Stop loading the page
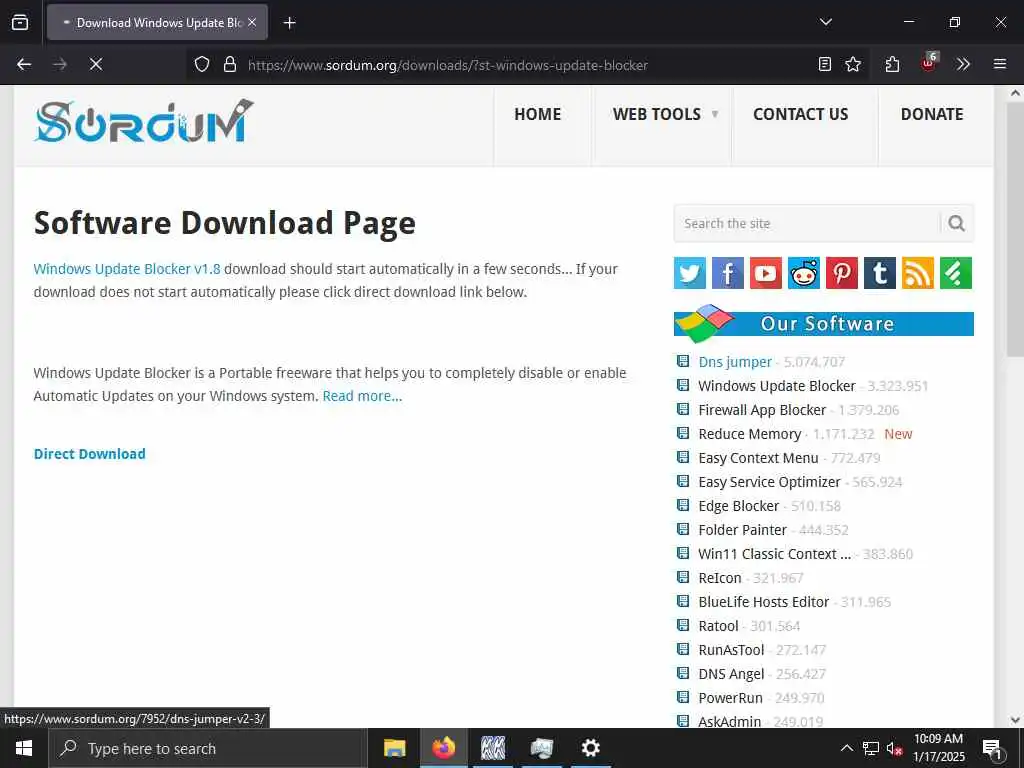 [96, 64]
